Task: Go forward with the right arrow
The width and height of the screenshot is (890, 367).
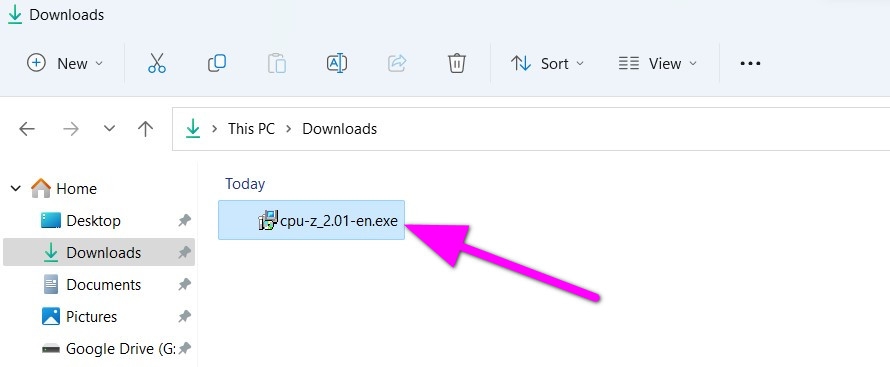Action: tap(71, 129)
